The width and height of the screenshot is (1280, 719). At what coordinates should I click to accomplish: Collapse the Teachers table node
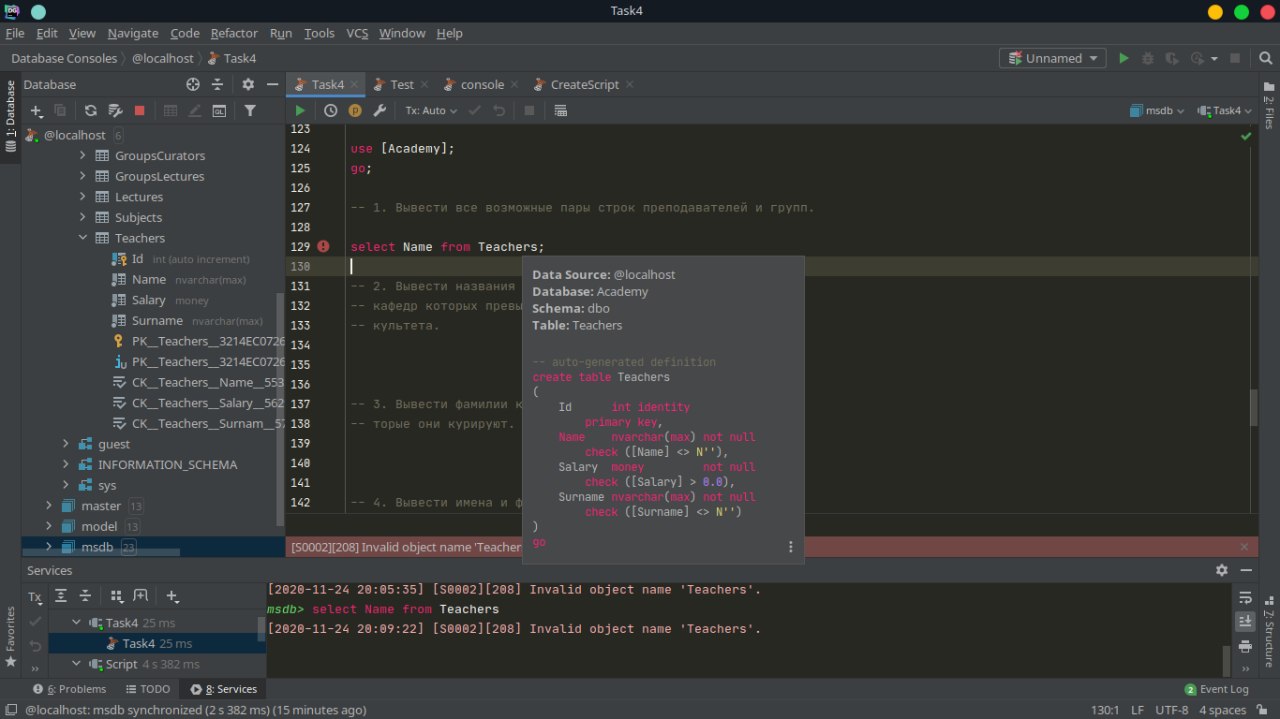tap(84, 238)
